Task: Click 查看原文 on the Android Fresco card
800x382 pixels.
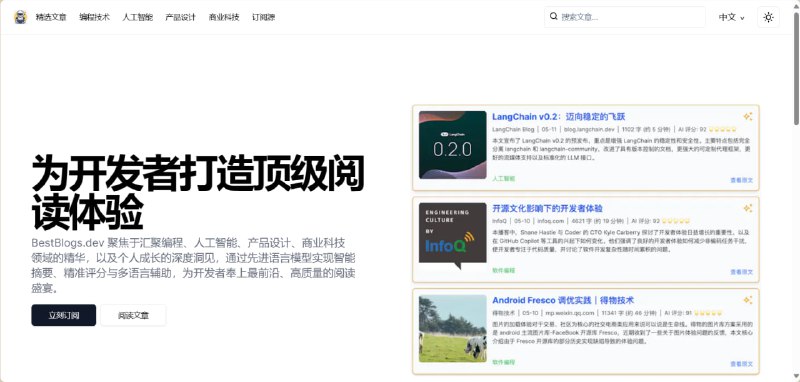Action: [741, 364]
